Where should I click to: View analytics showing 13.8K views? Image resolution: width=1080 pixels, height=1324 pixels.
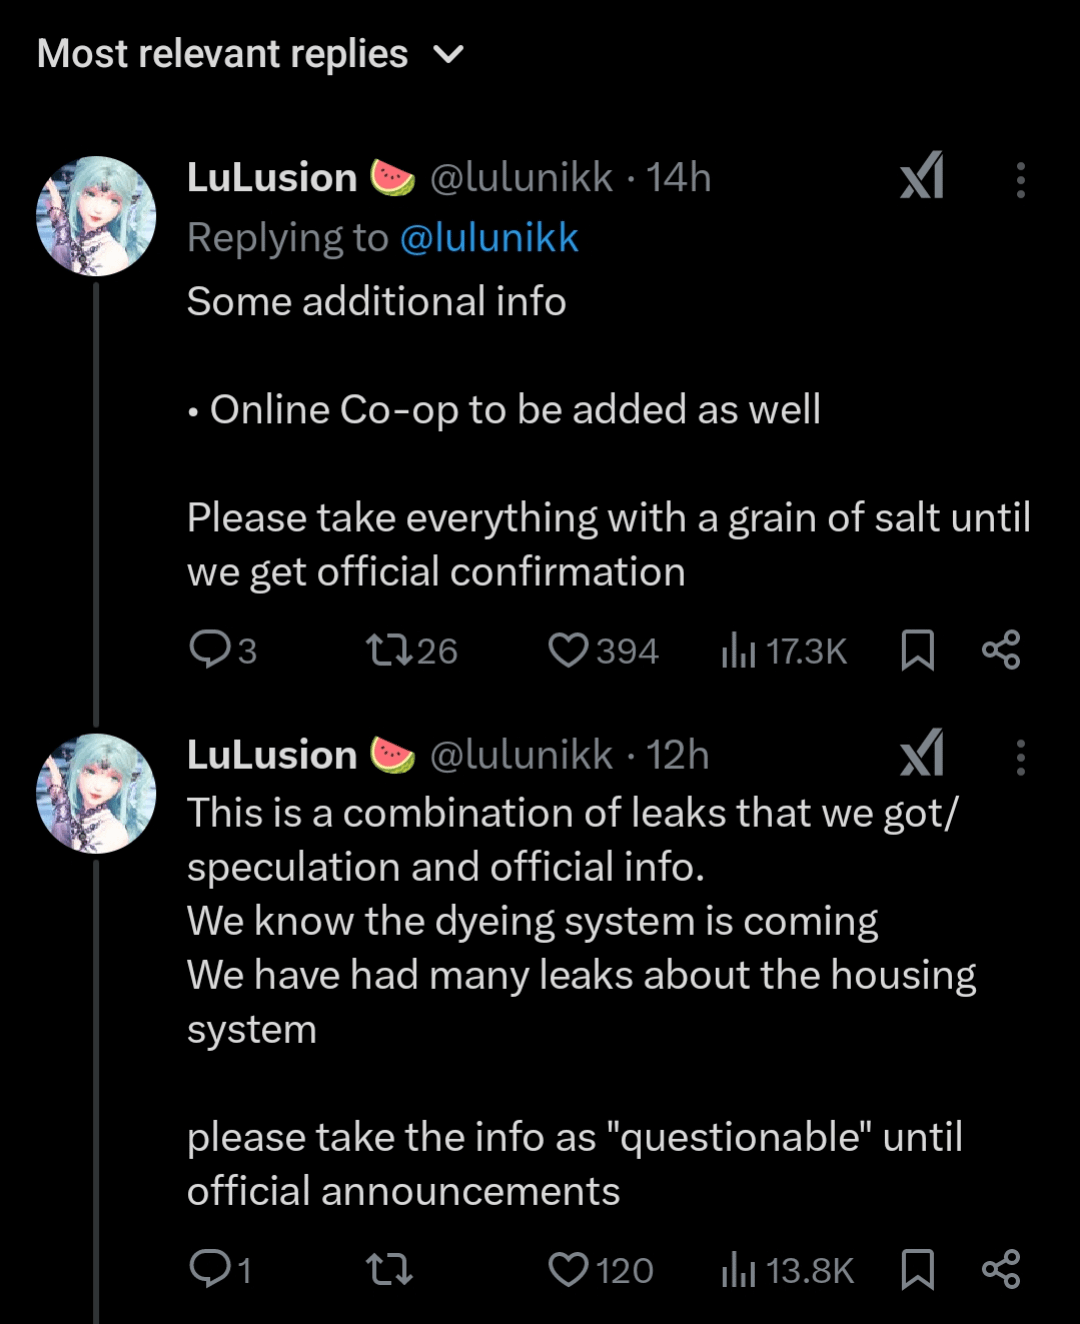pyautogui.click(x=787, y=1270)
